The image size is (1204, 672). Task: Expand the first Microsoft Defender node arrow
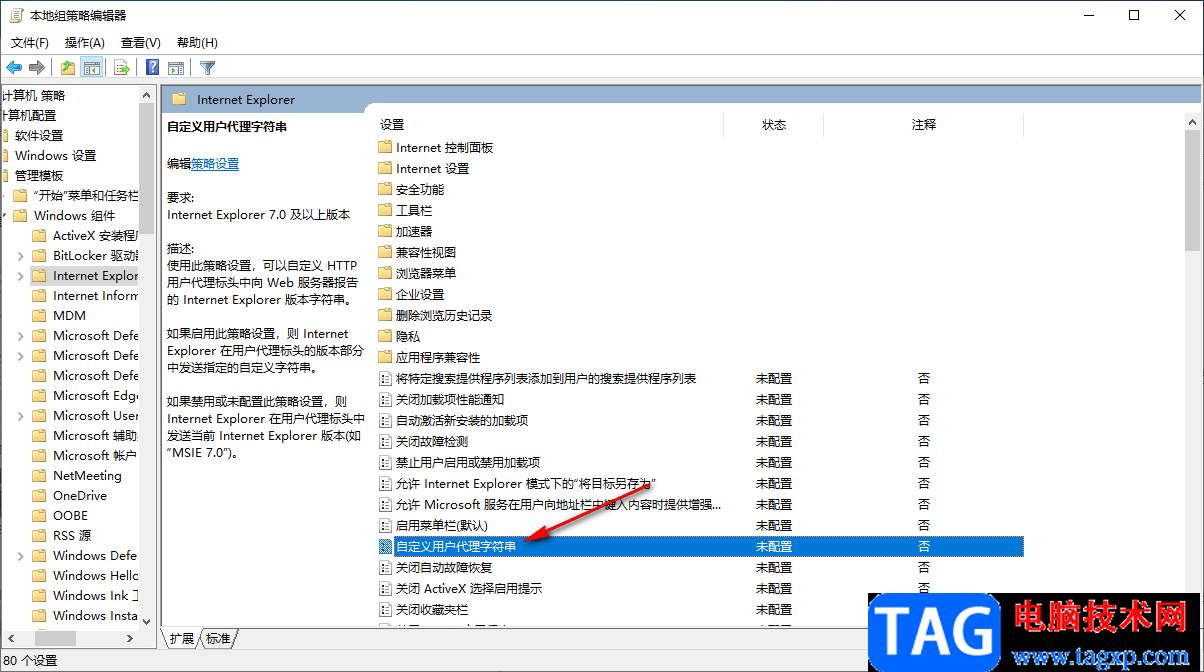(x=21, y=336)
